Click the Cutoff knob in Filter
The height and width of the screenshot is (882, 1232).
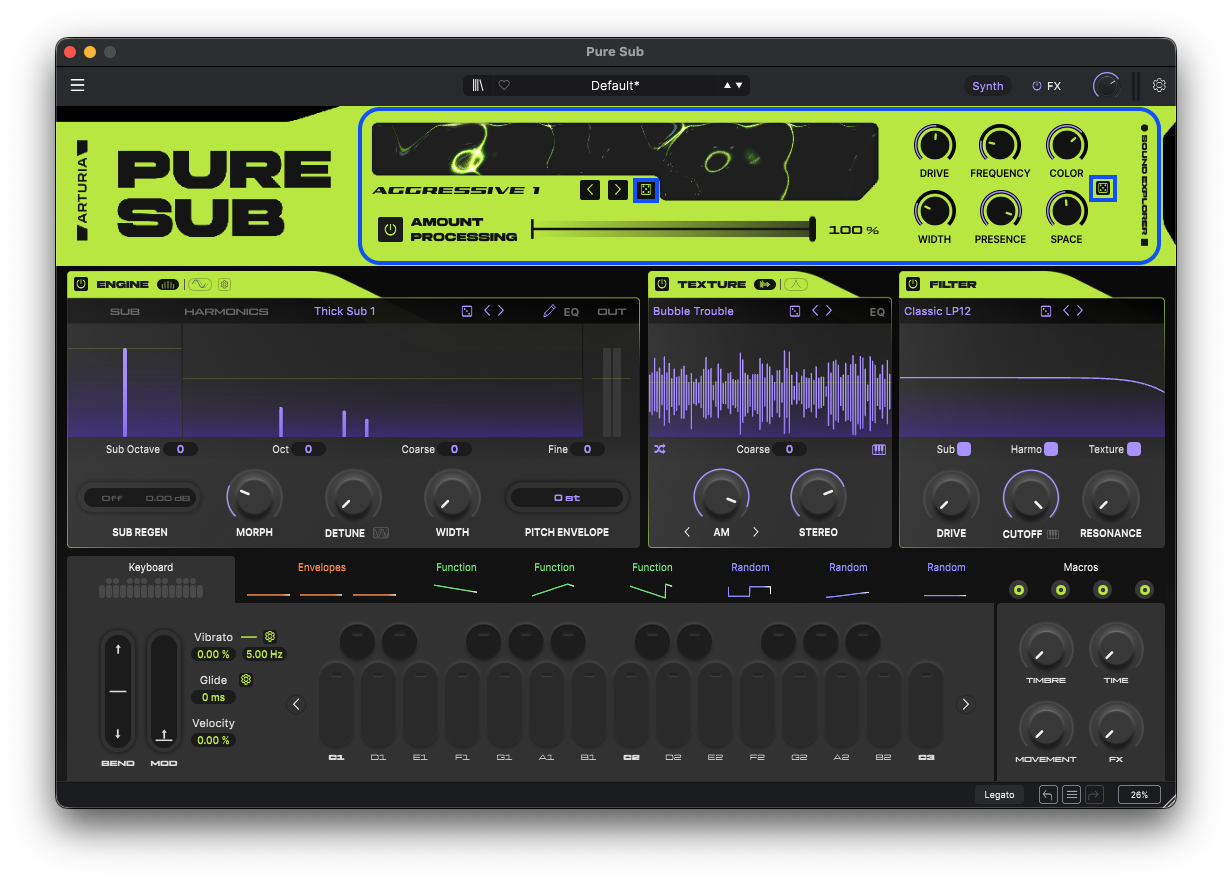point(1031,495)
